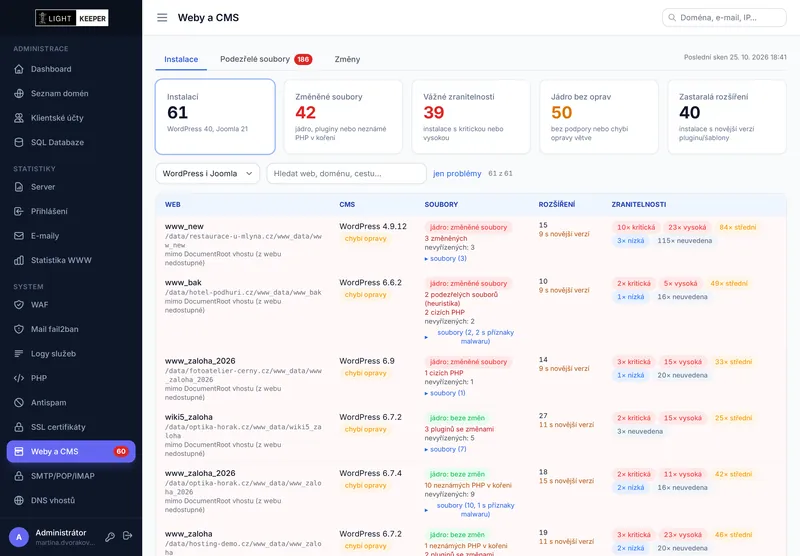Image resolution: width=800 pixels, height=556 pixels.
Task: Click the Logy služeb lines icon
Action: pyautogui.click(x=19, y=353)
